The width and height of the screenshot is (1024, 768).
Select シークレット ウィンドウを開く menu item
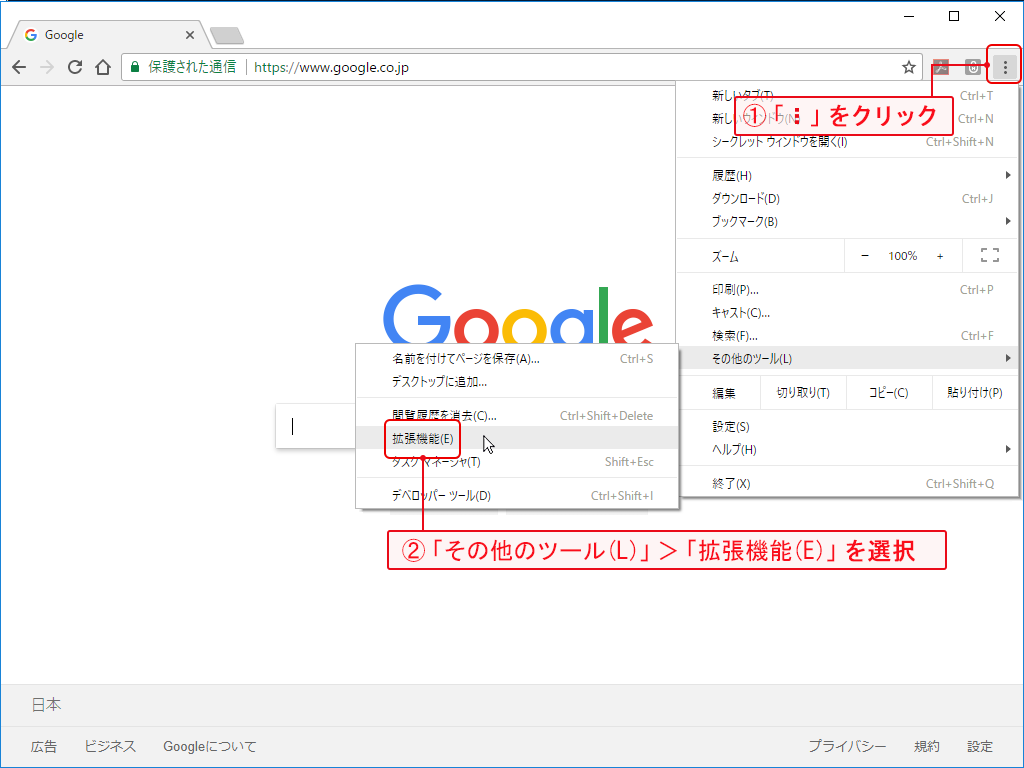click(x=847, y=142)
